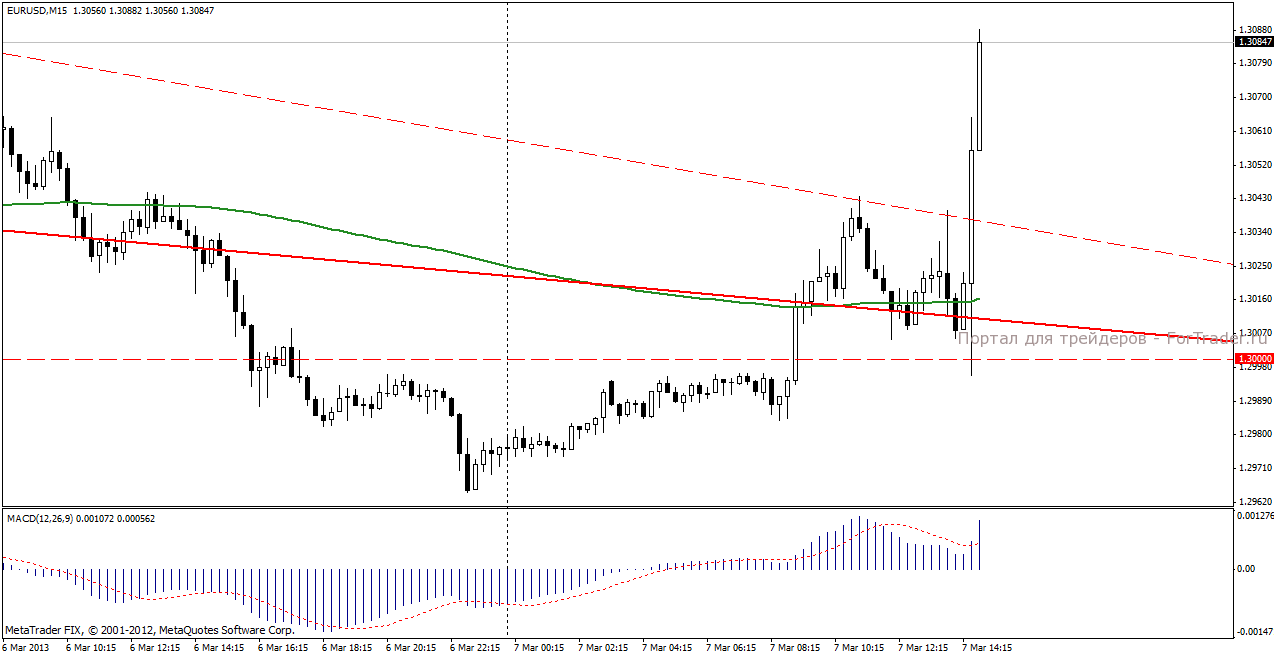Screen dimensions: 1274x655
Task: Select the current price tag 1.30847
Action: pos(1254,42)
